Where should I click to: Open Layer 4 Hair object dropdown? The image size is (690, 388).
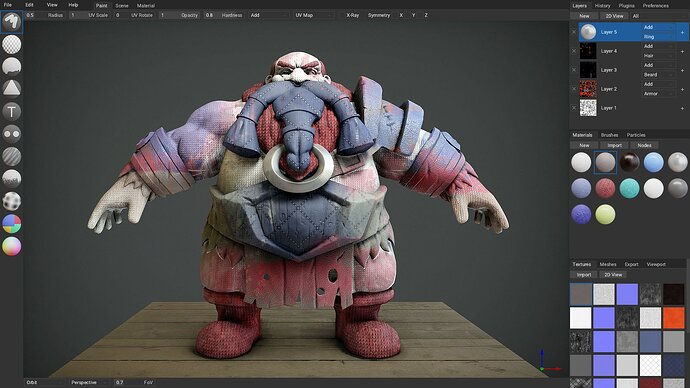[658, 56]
